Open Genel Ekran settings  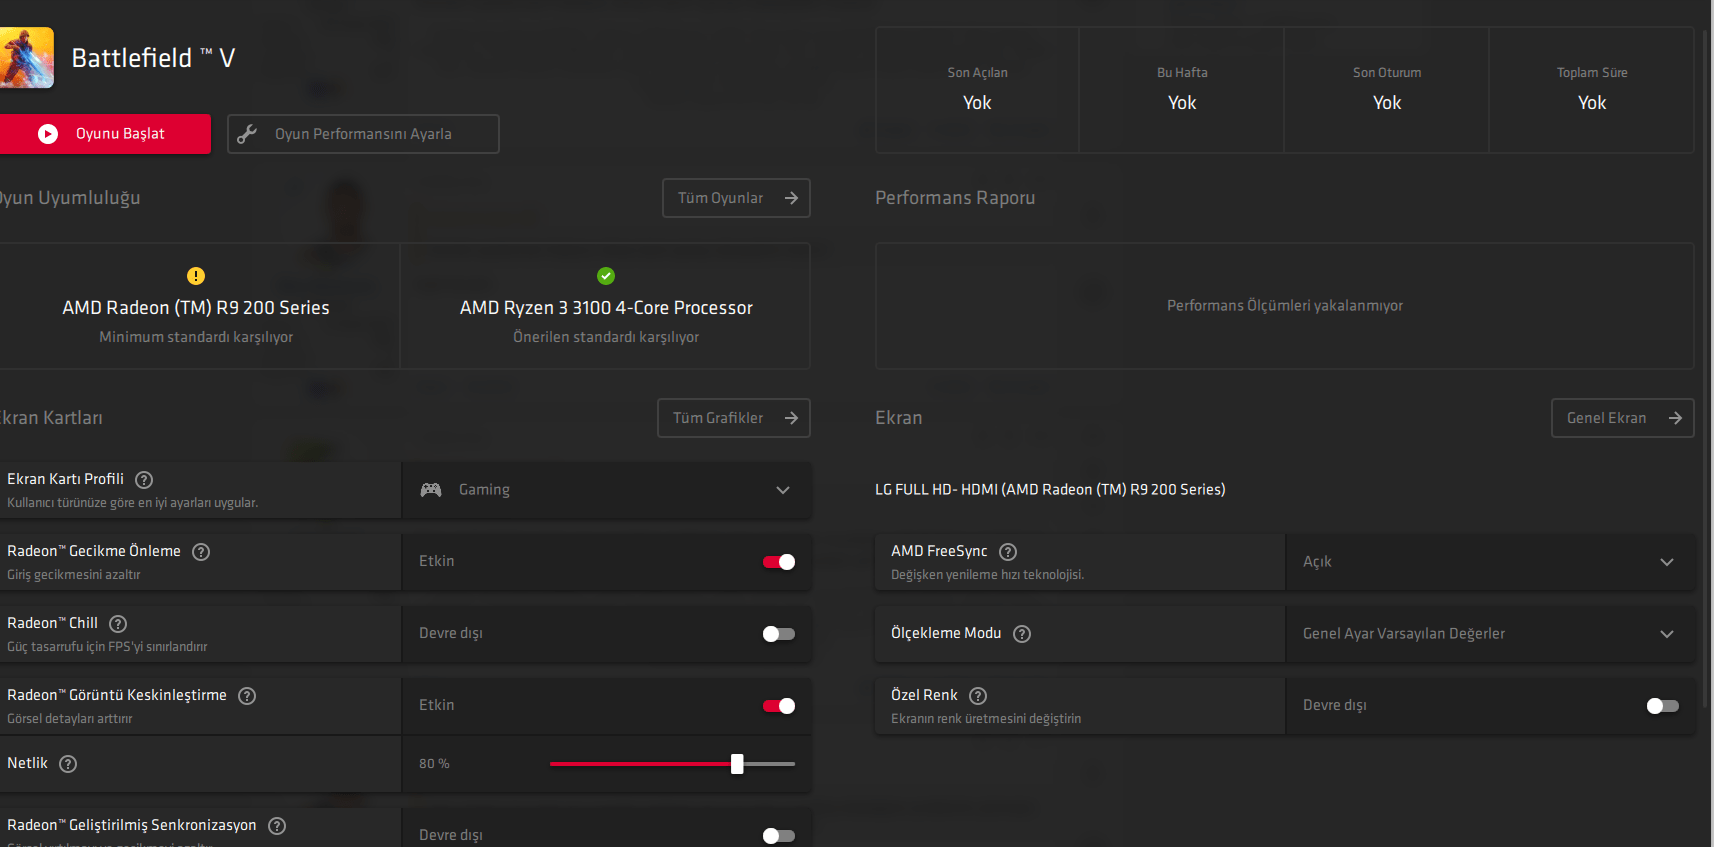[x=1623, y=418]
